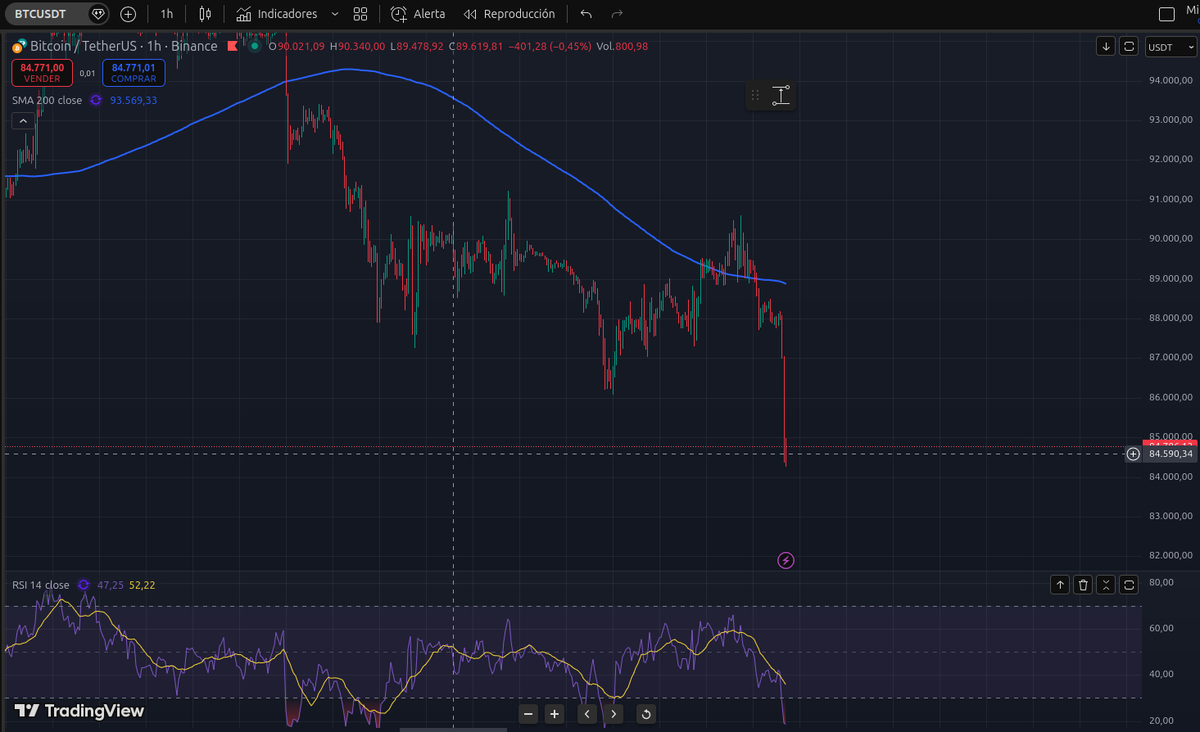Viewport: 1200px width, 732px height.
Task: Create an alert with the Alerta button
Action: pyautogui.click(x=418, y=14)
